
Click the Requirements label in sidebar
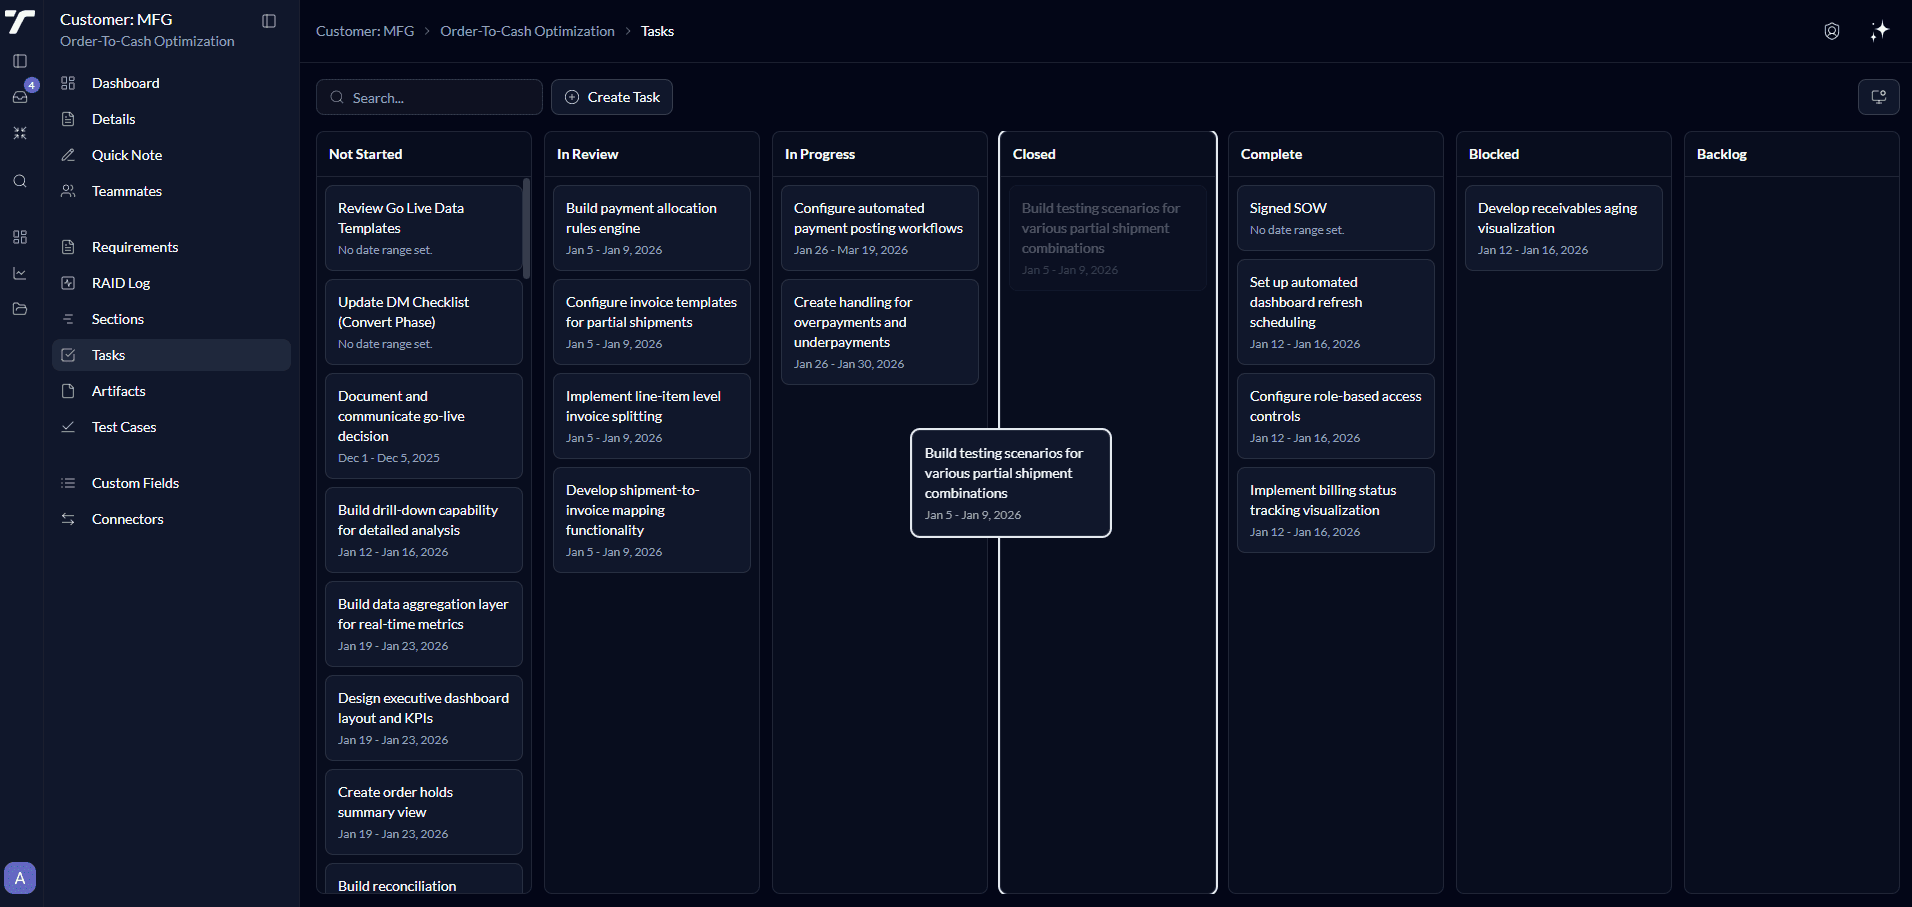pyautogui.click(x=135, y=247)
